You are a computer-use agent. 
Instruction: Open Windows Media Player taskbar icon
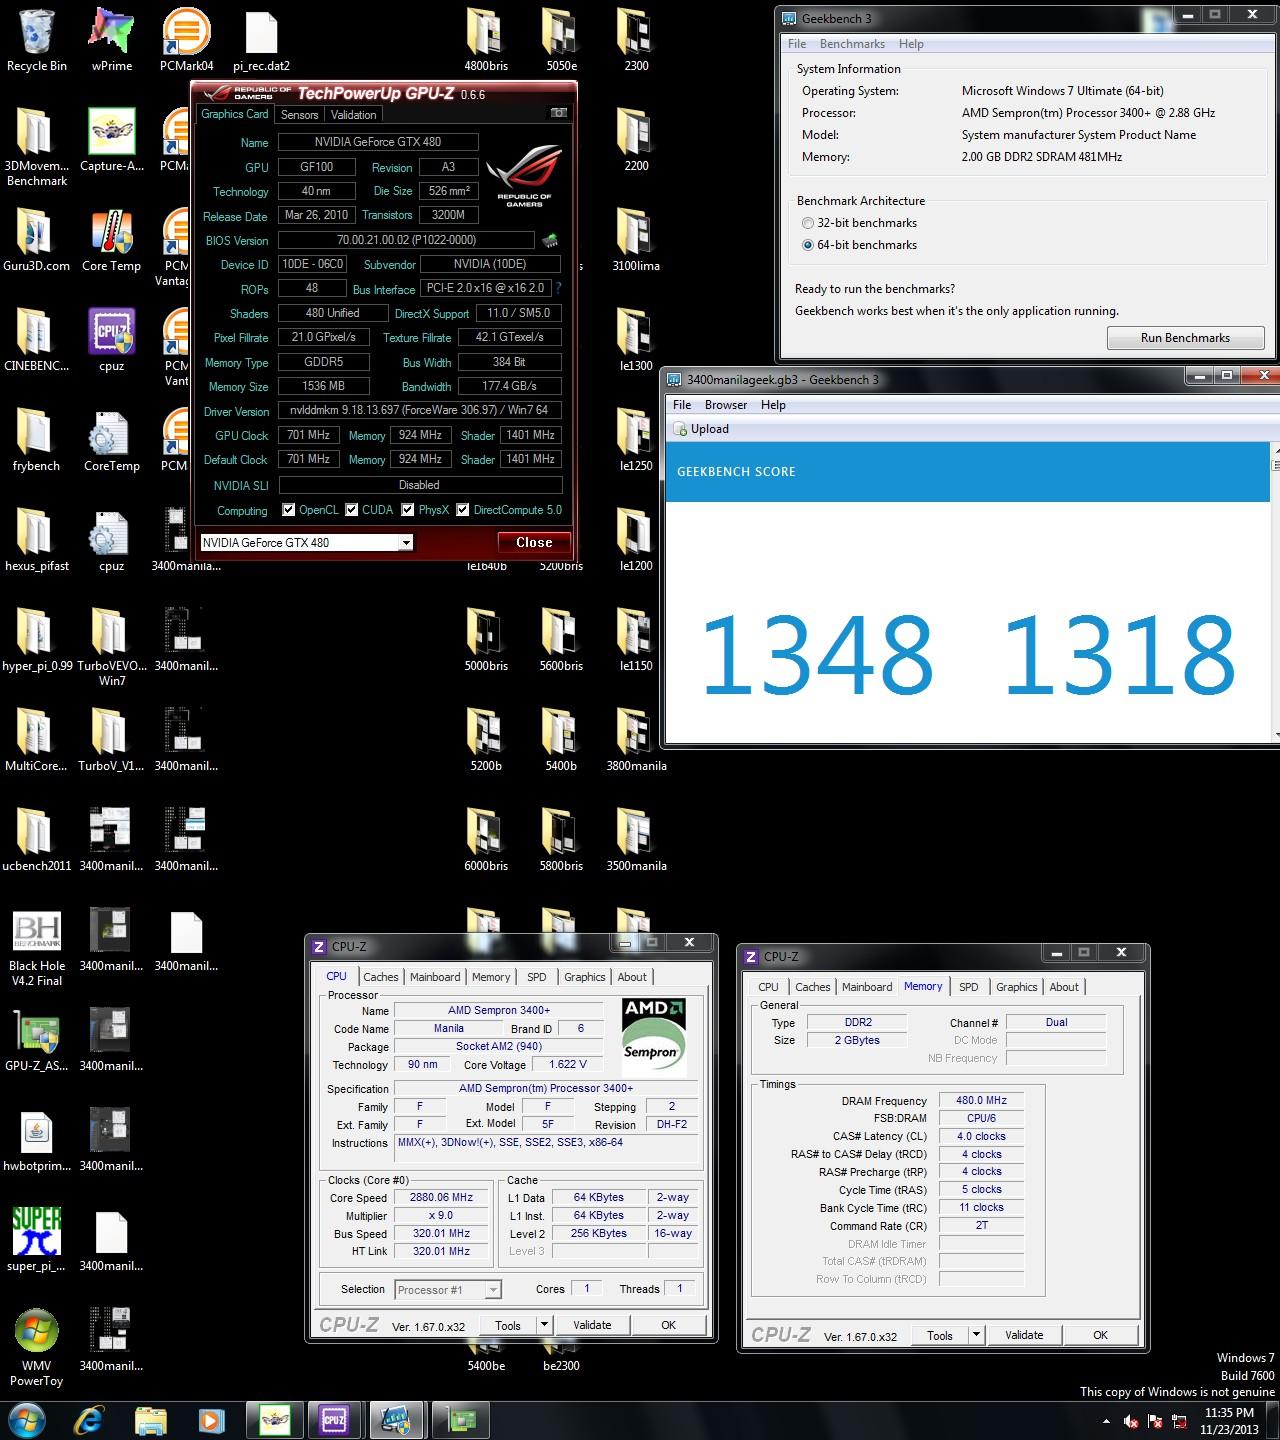(211, 1419)
